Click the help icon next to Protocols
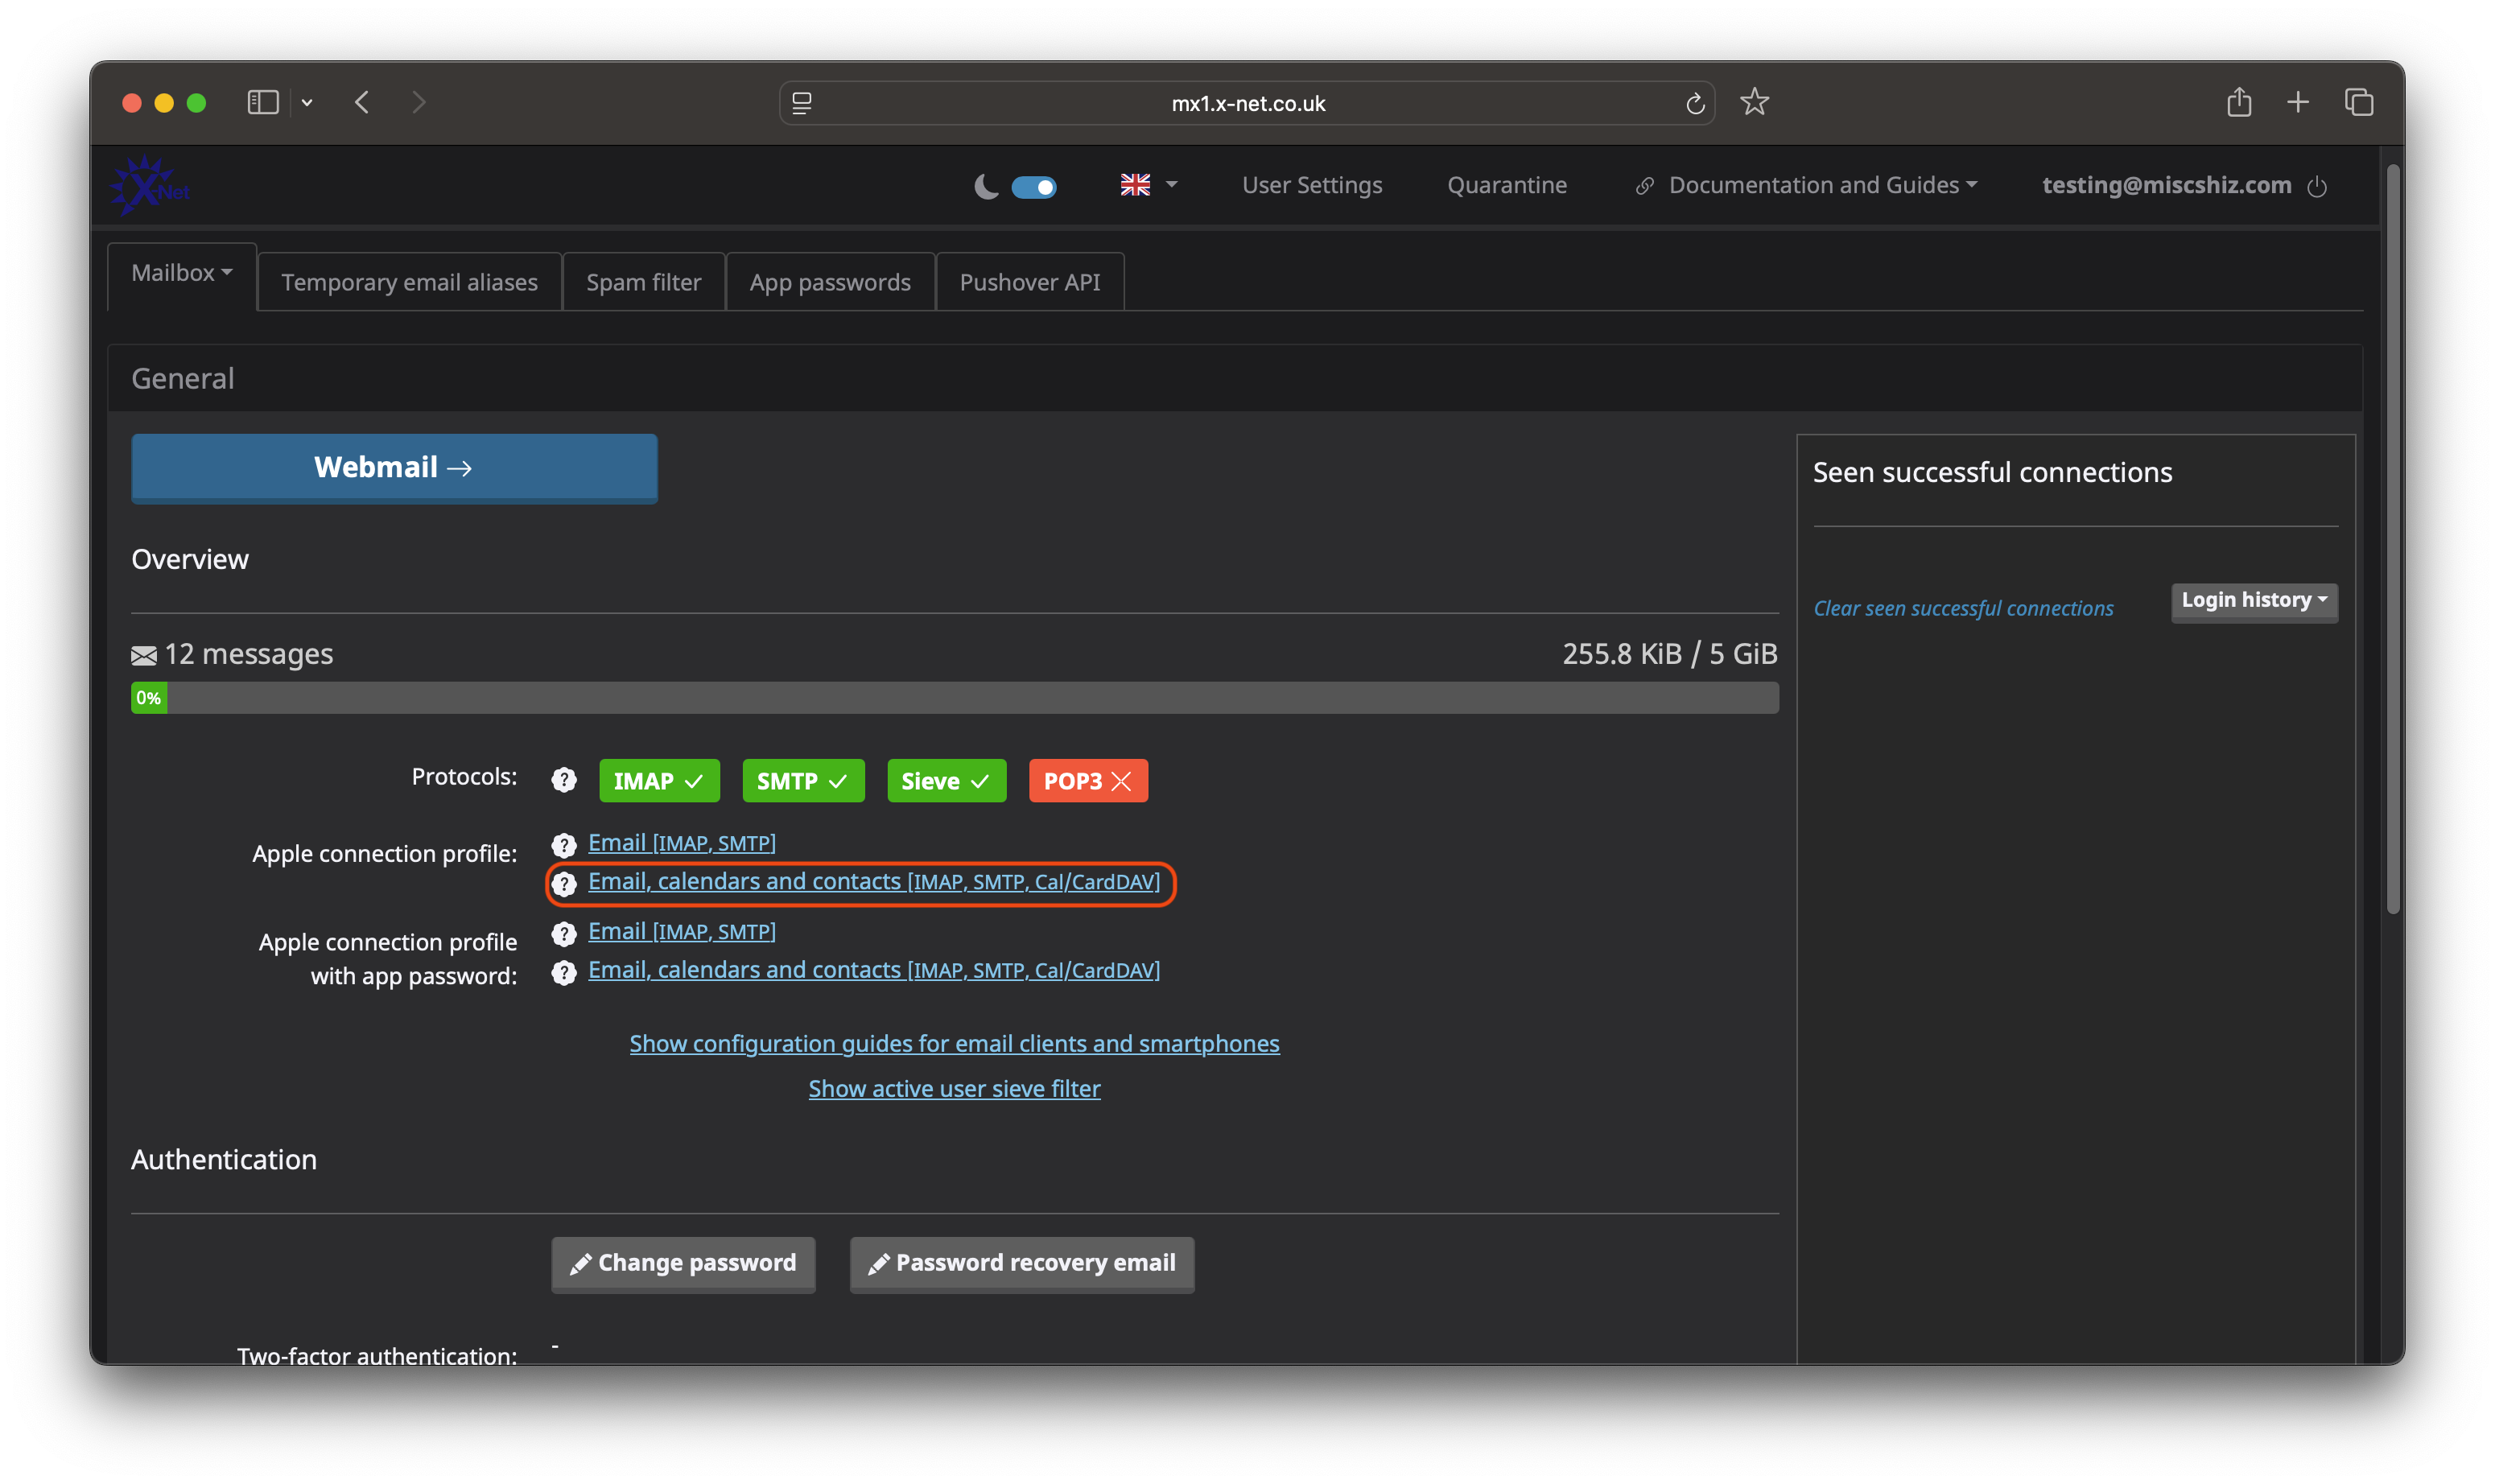2495x1484 pixels. point(564,780)
